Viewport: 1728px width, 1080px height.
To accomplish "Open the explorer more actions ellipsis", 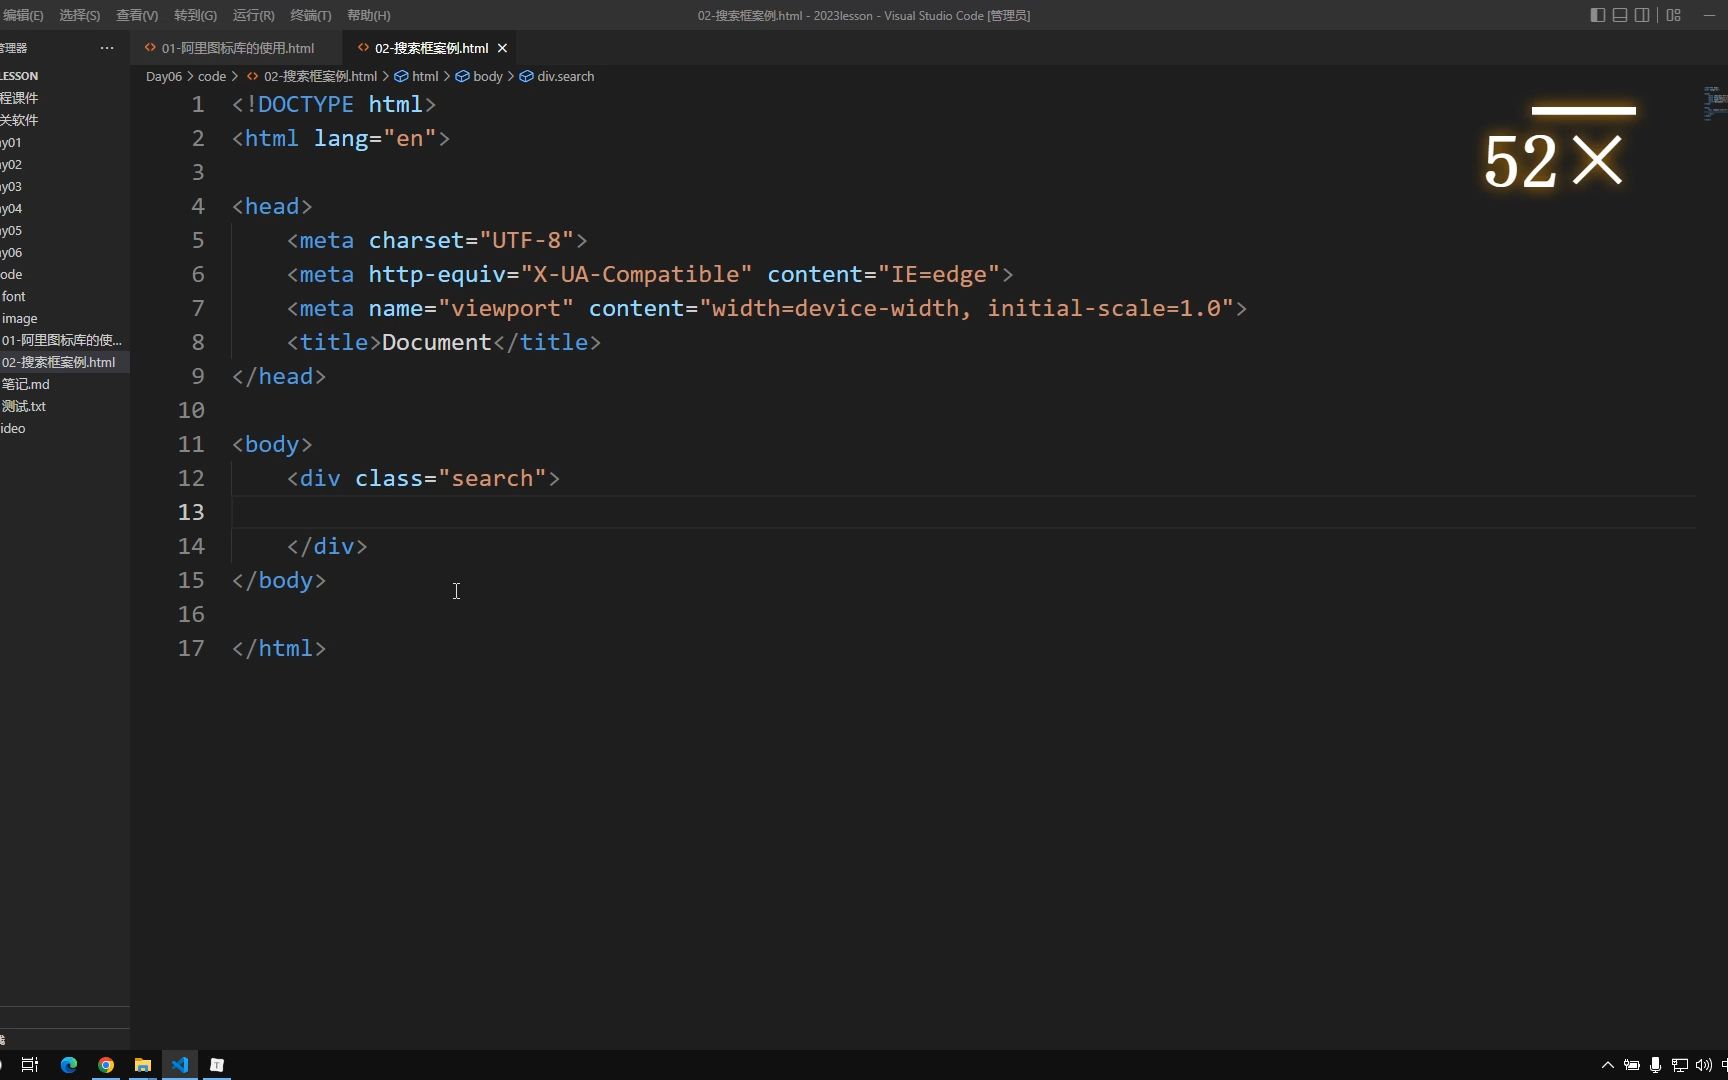I will (x=107, y=48).
